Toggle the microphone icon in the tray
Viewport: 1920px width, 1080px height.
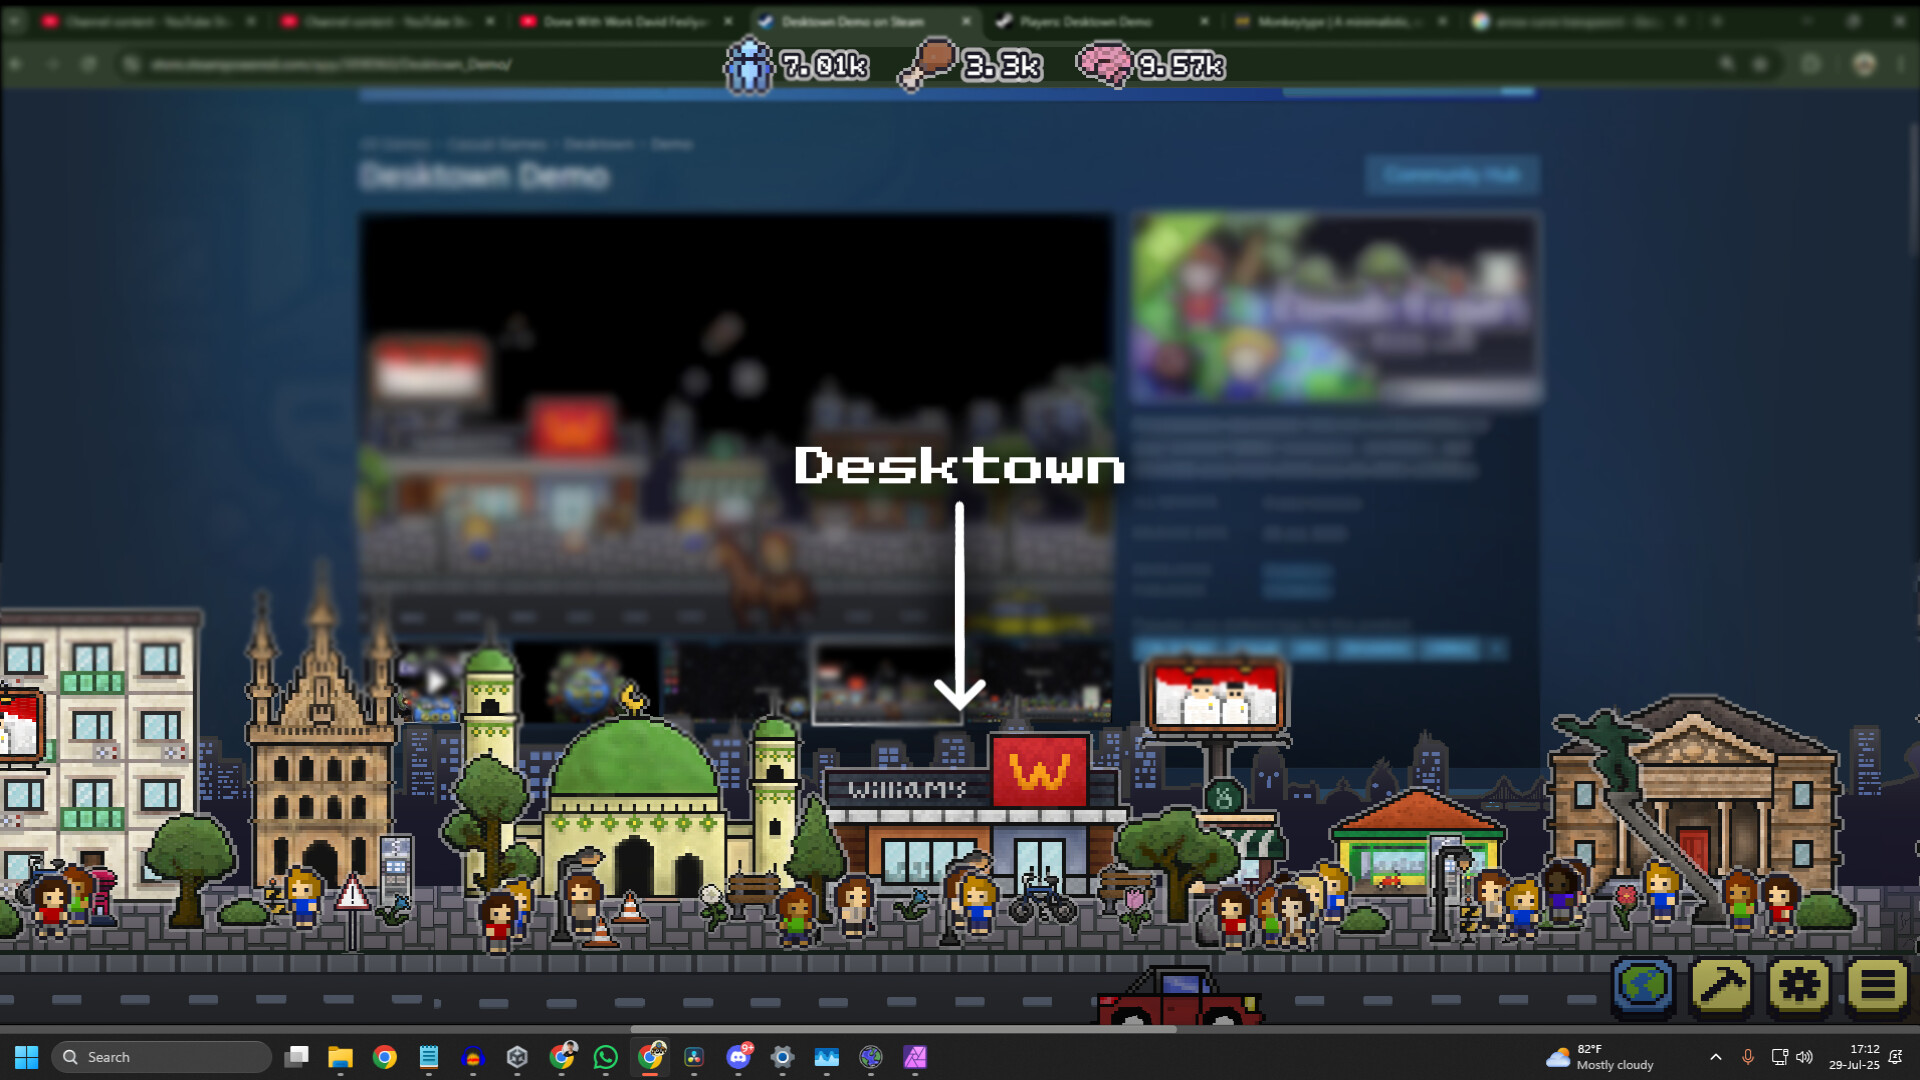pyautogui.click(x=1748, y=1057)
